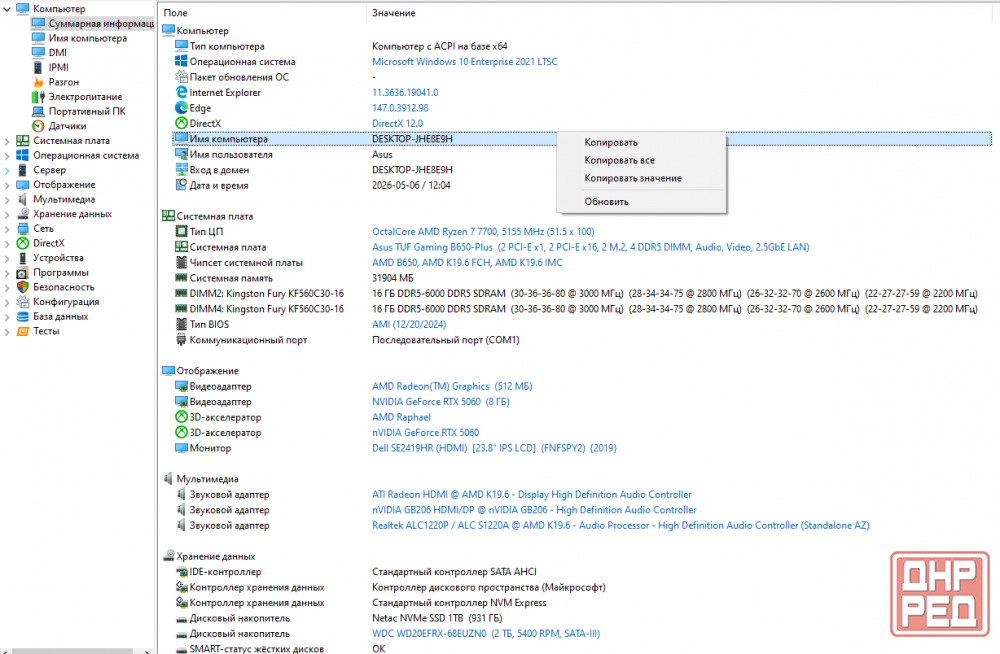Image resolution: width=1000 pixels, height=654 pixels.
Task: Click the Разгон flame icon in tree
Action: click(38, 82)
